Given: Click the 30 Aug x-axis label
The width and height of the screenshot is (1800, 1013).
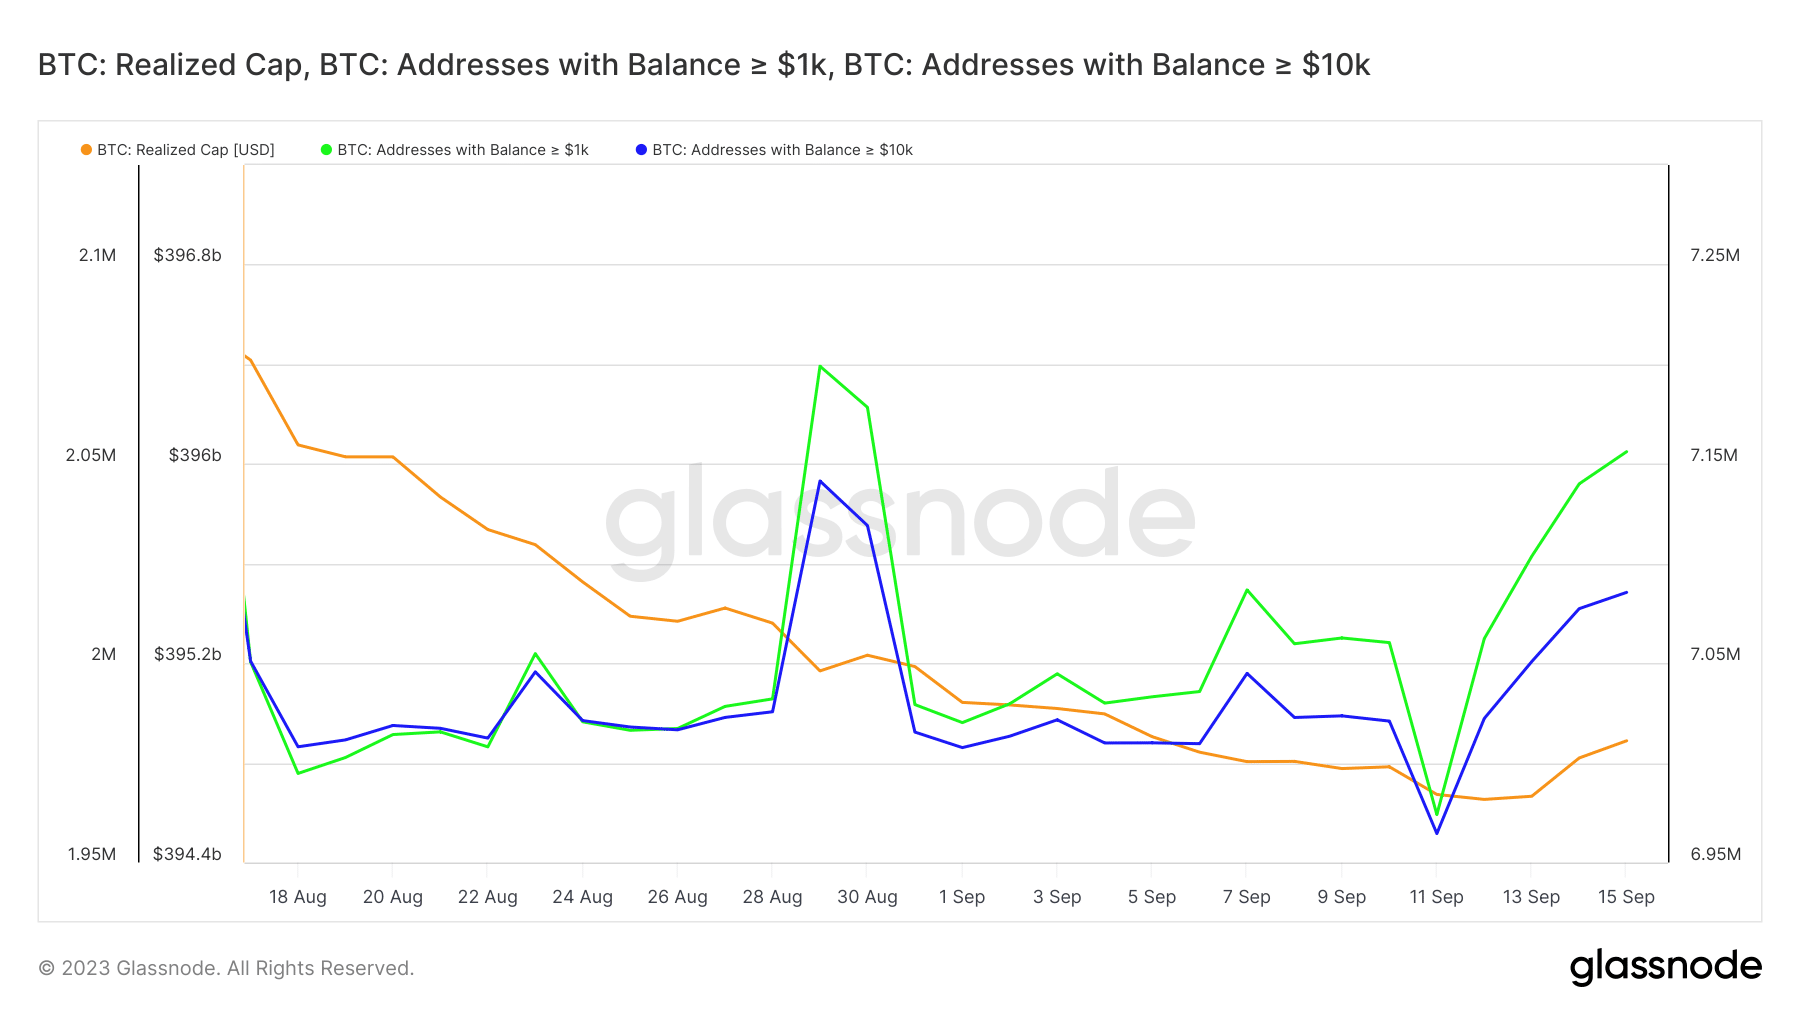Looking at the screenshot, I should pyautogui.click(x=867, y=897).
